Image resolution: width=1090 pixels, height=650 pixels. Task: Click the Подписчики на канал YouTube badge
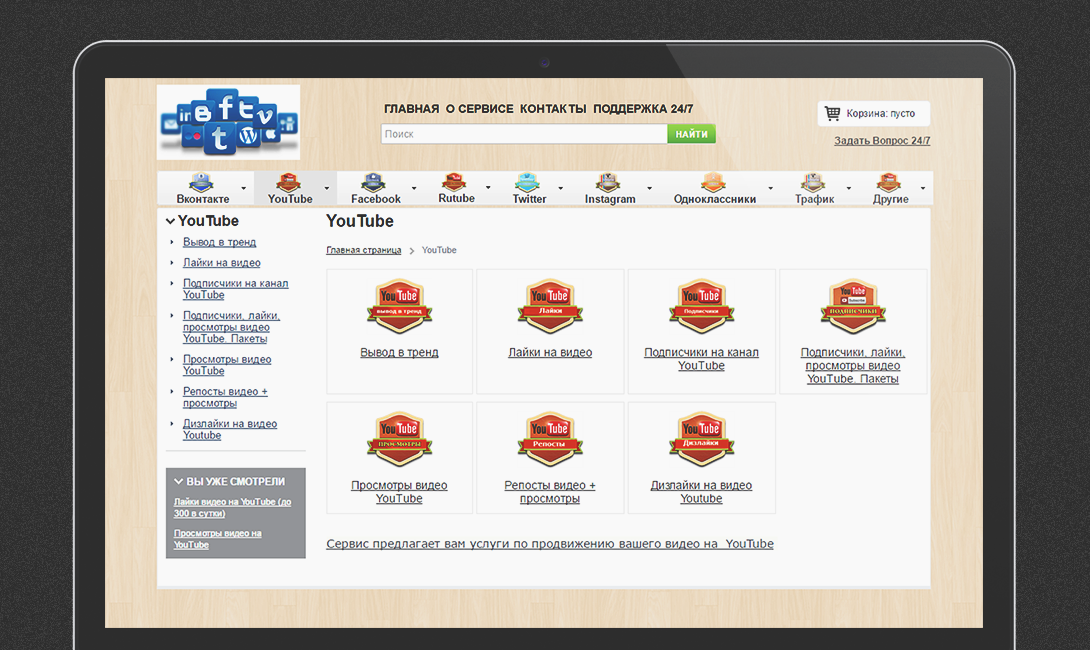(701, 306)
